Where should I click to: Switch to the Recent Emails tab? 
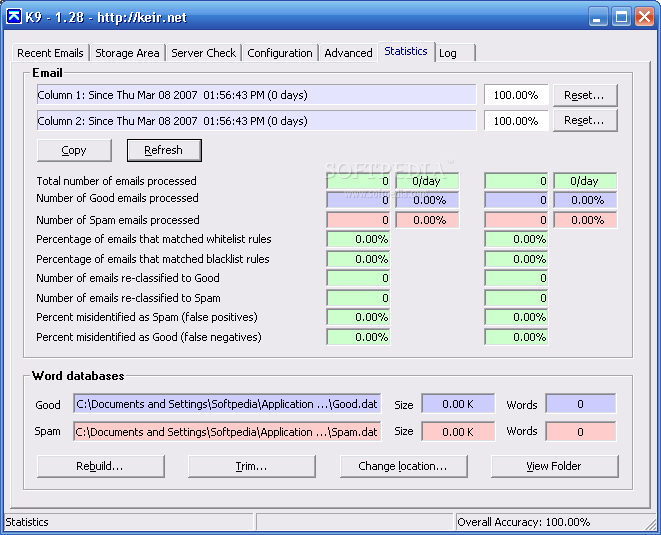click(x=50, y=53)
